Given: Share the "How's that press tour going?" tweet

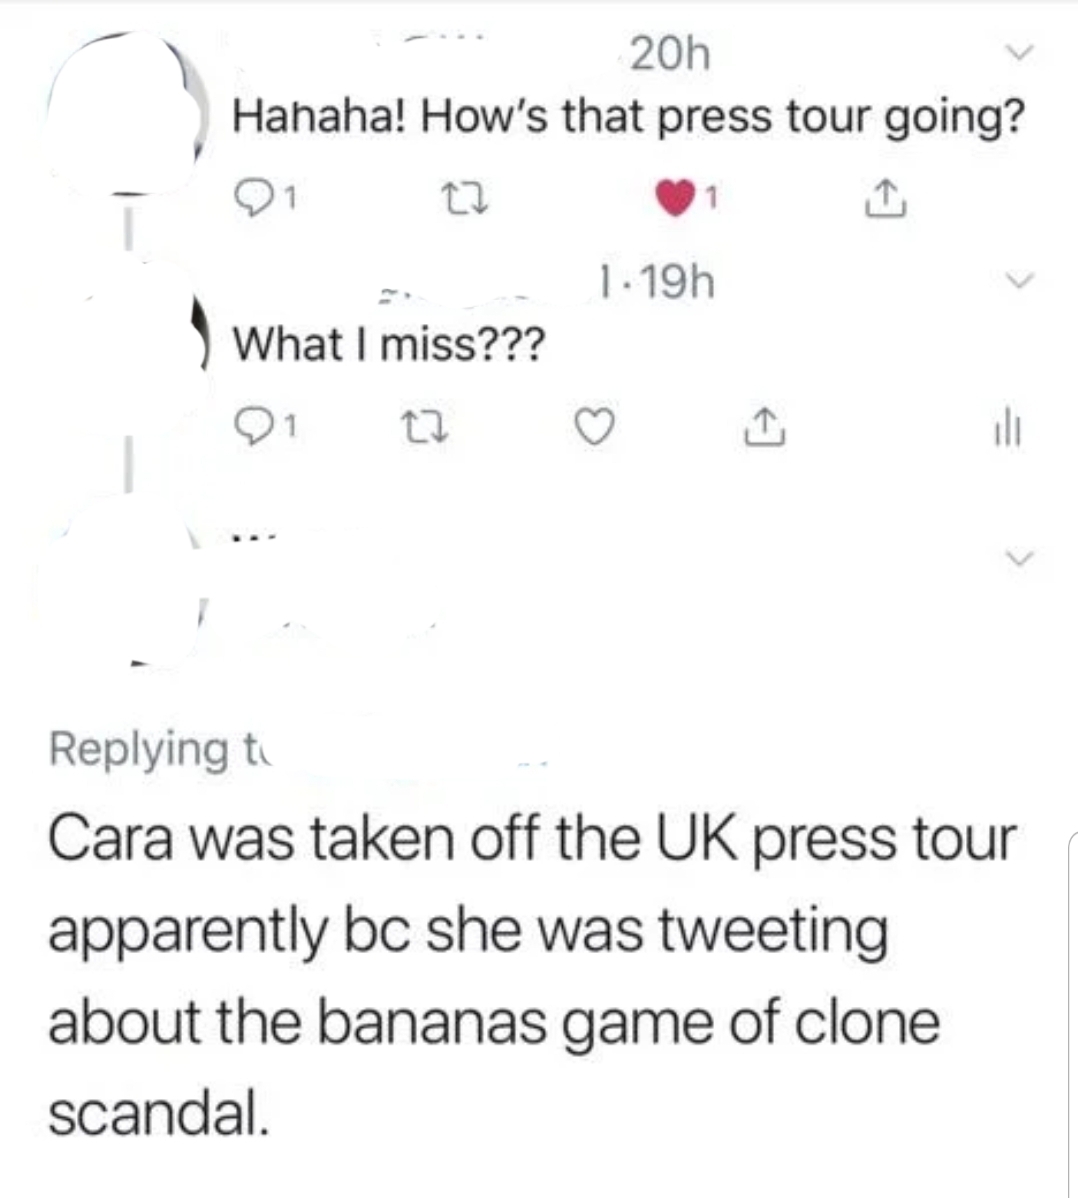Looking at the screenshot, I should coord(885,199).
